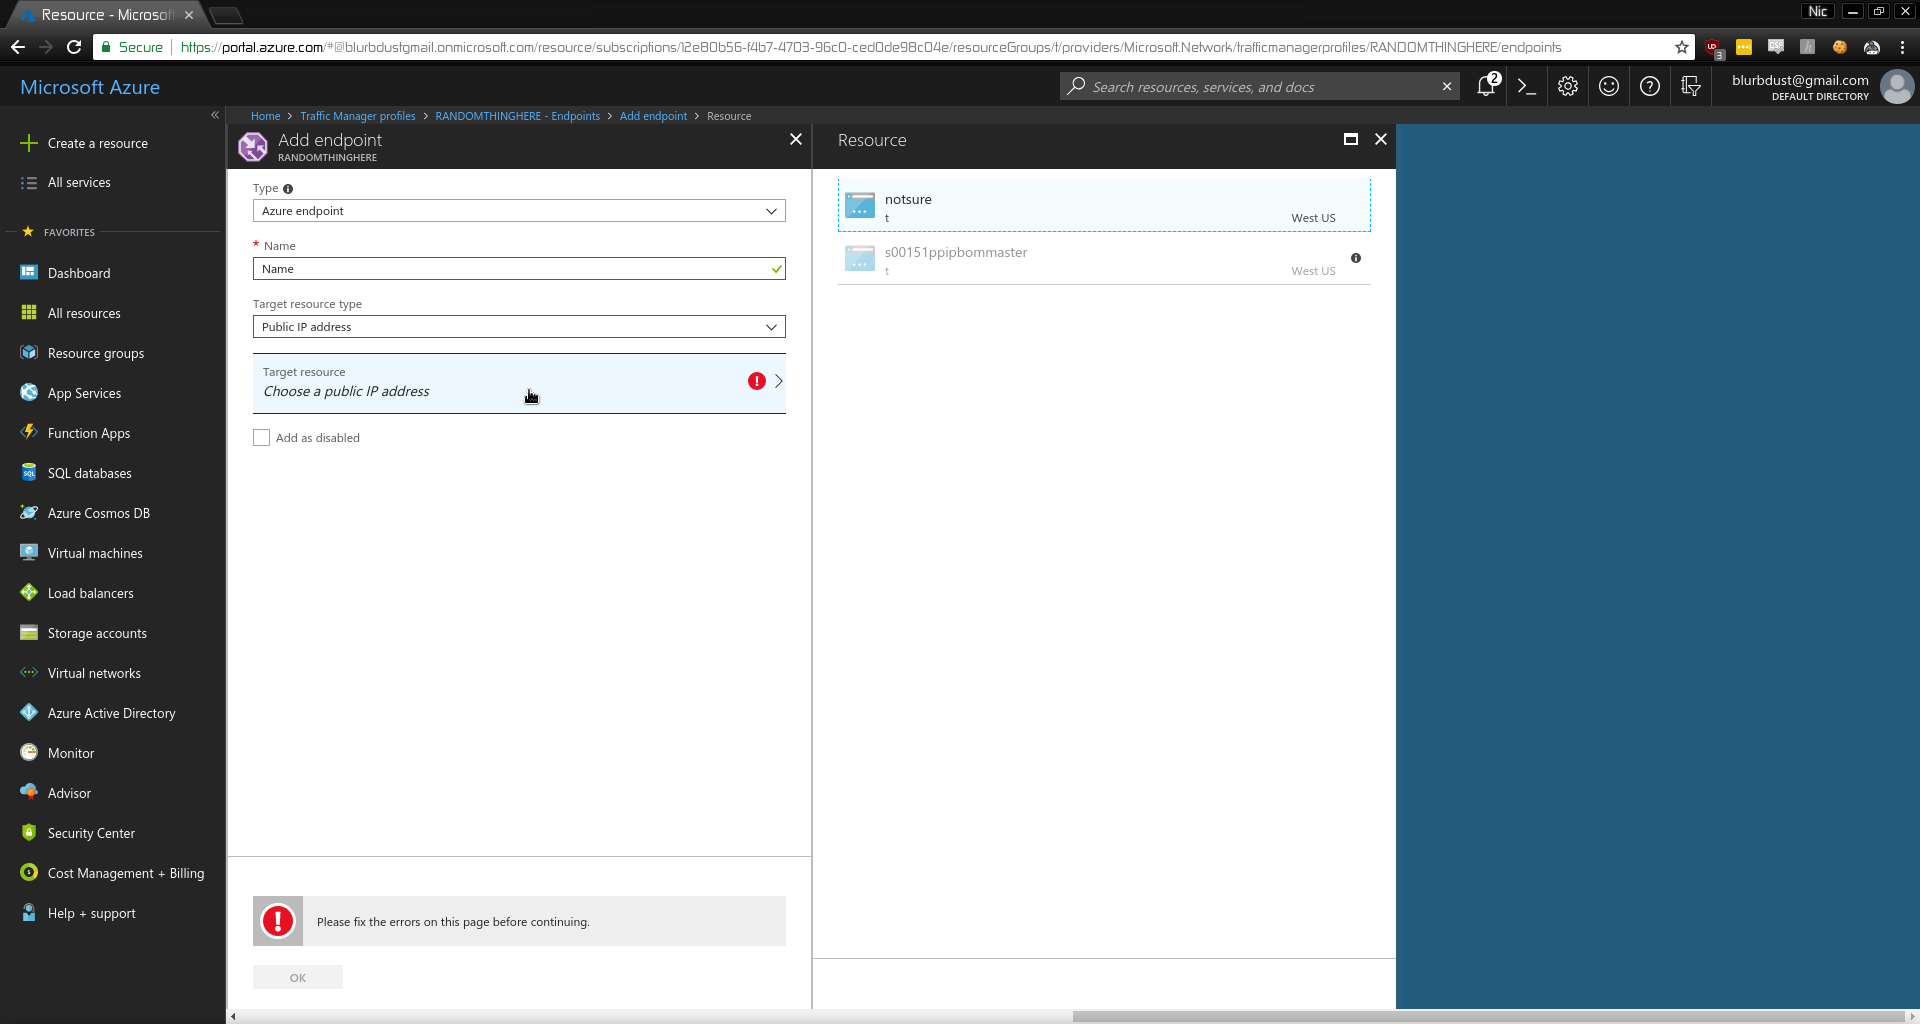Go to Home breadcrumb link

[x=265, y=116]
